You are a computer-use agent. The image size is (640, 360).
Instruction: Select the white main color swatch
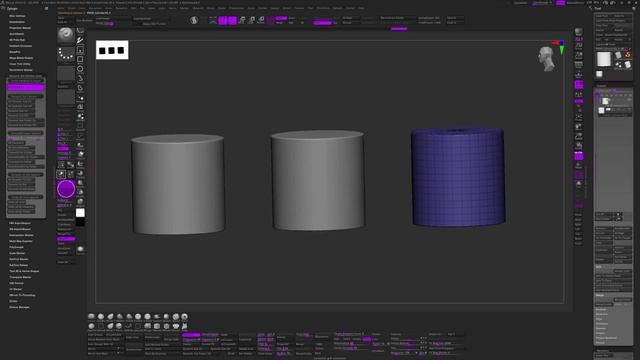coord(80,213)
